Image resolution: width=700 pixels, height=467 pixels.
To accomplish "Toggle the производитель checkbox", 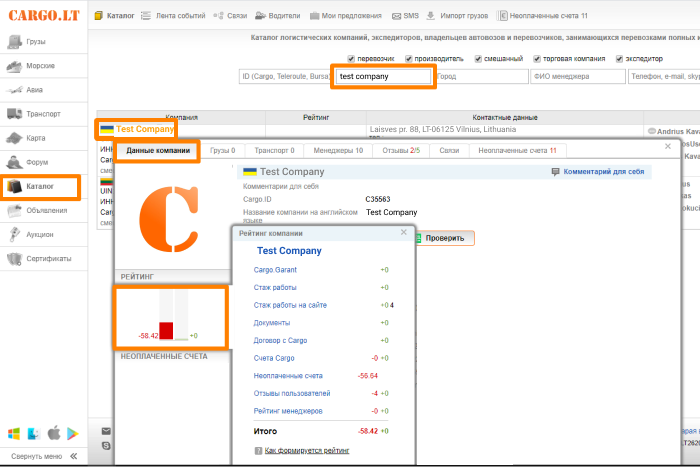I will pyautogui.click(x=408, y=59).
